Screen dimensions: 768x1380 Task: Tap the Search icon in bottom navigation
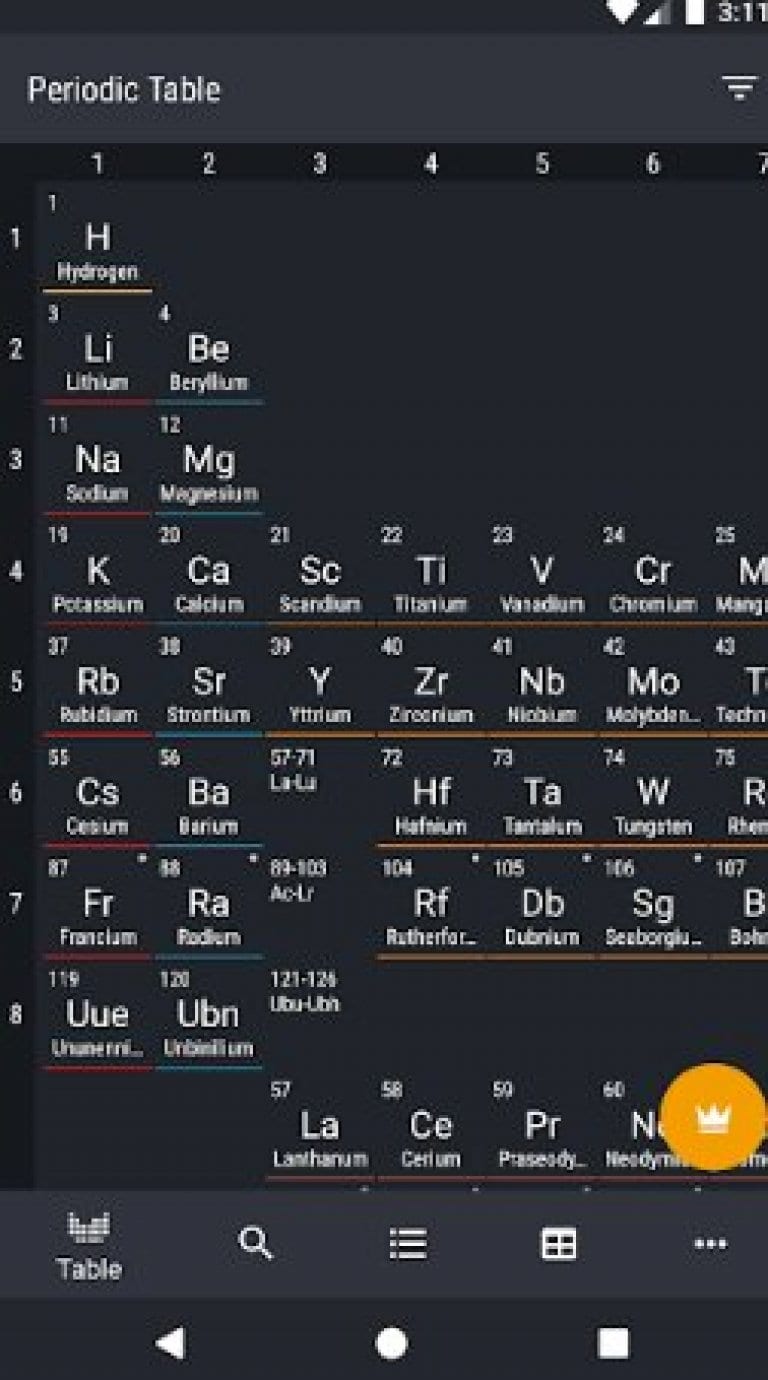click(x=256, y=1242)
